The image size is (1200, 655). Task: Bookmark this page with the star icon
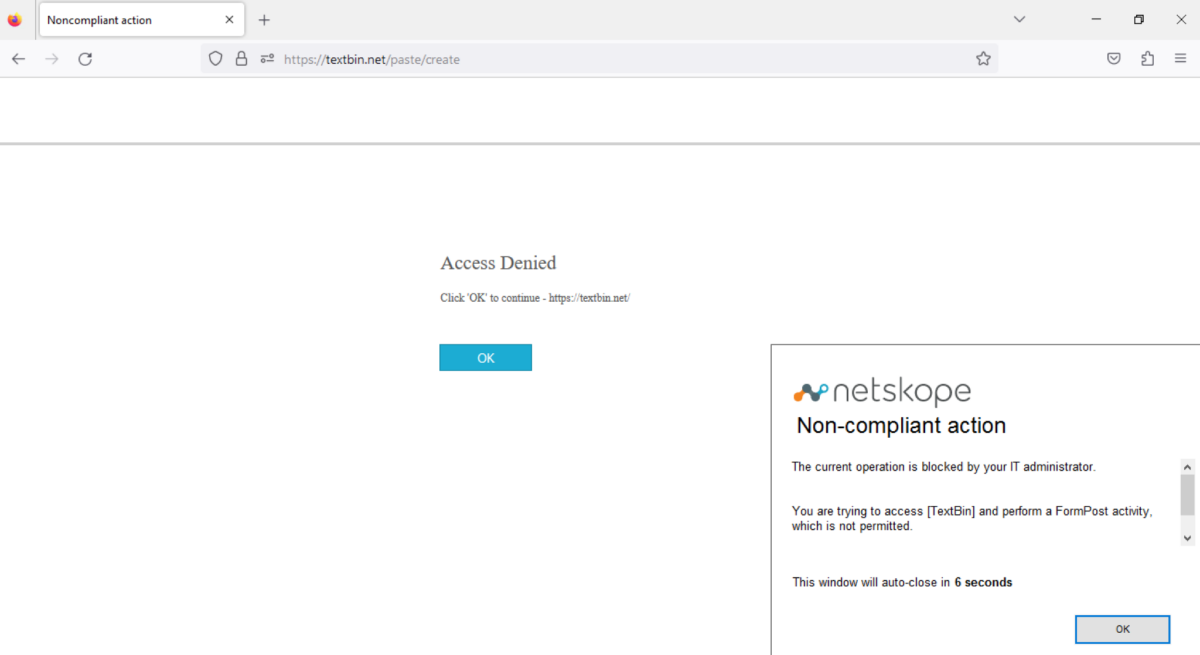pos(983,59)
